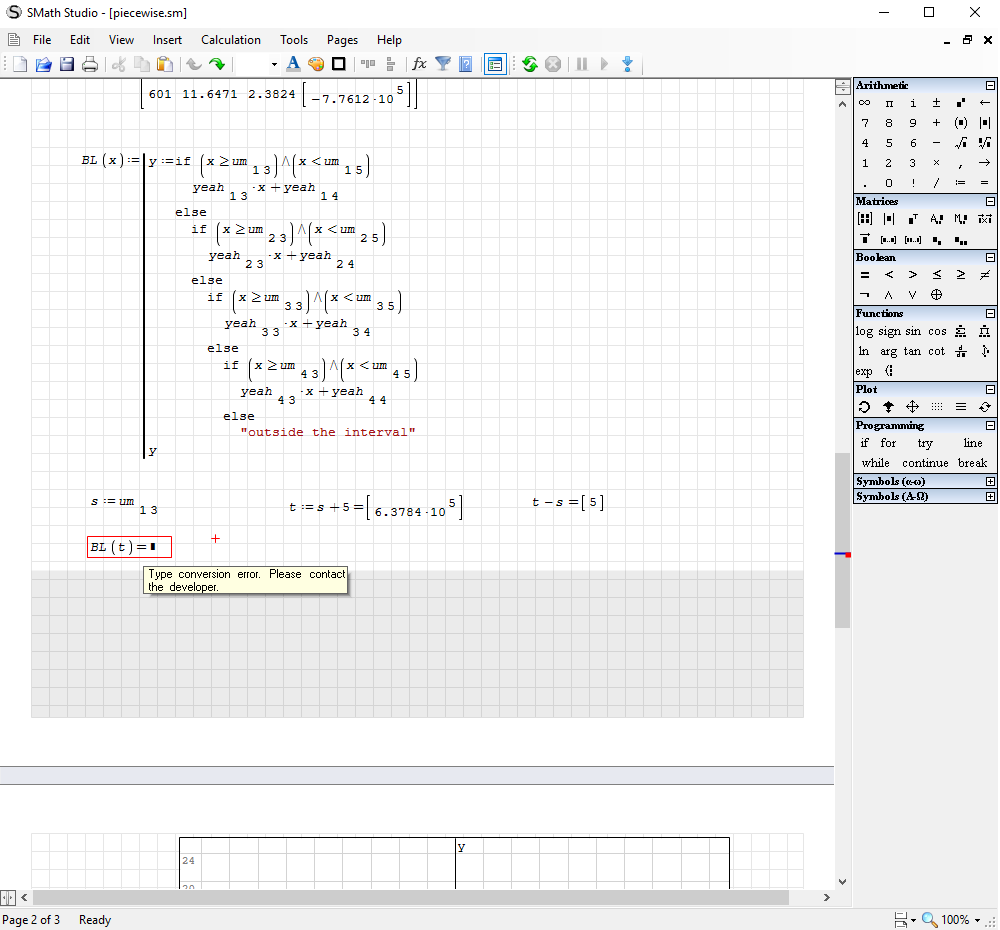This screenshot has height=930, width=1000.
Task: Insert a function using the fx toolbar icon
Action: coord(418,63)
